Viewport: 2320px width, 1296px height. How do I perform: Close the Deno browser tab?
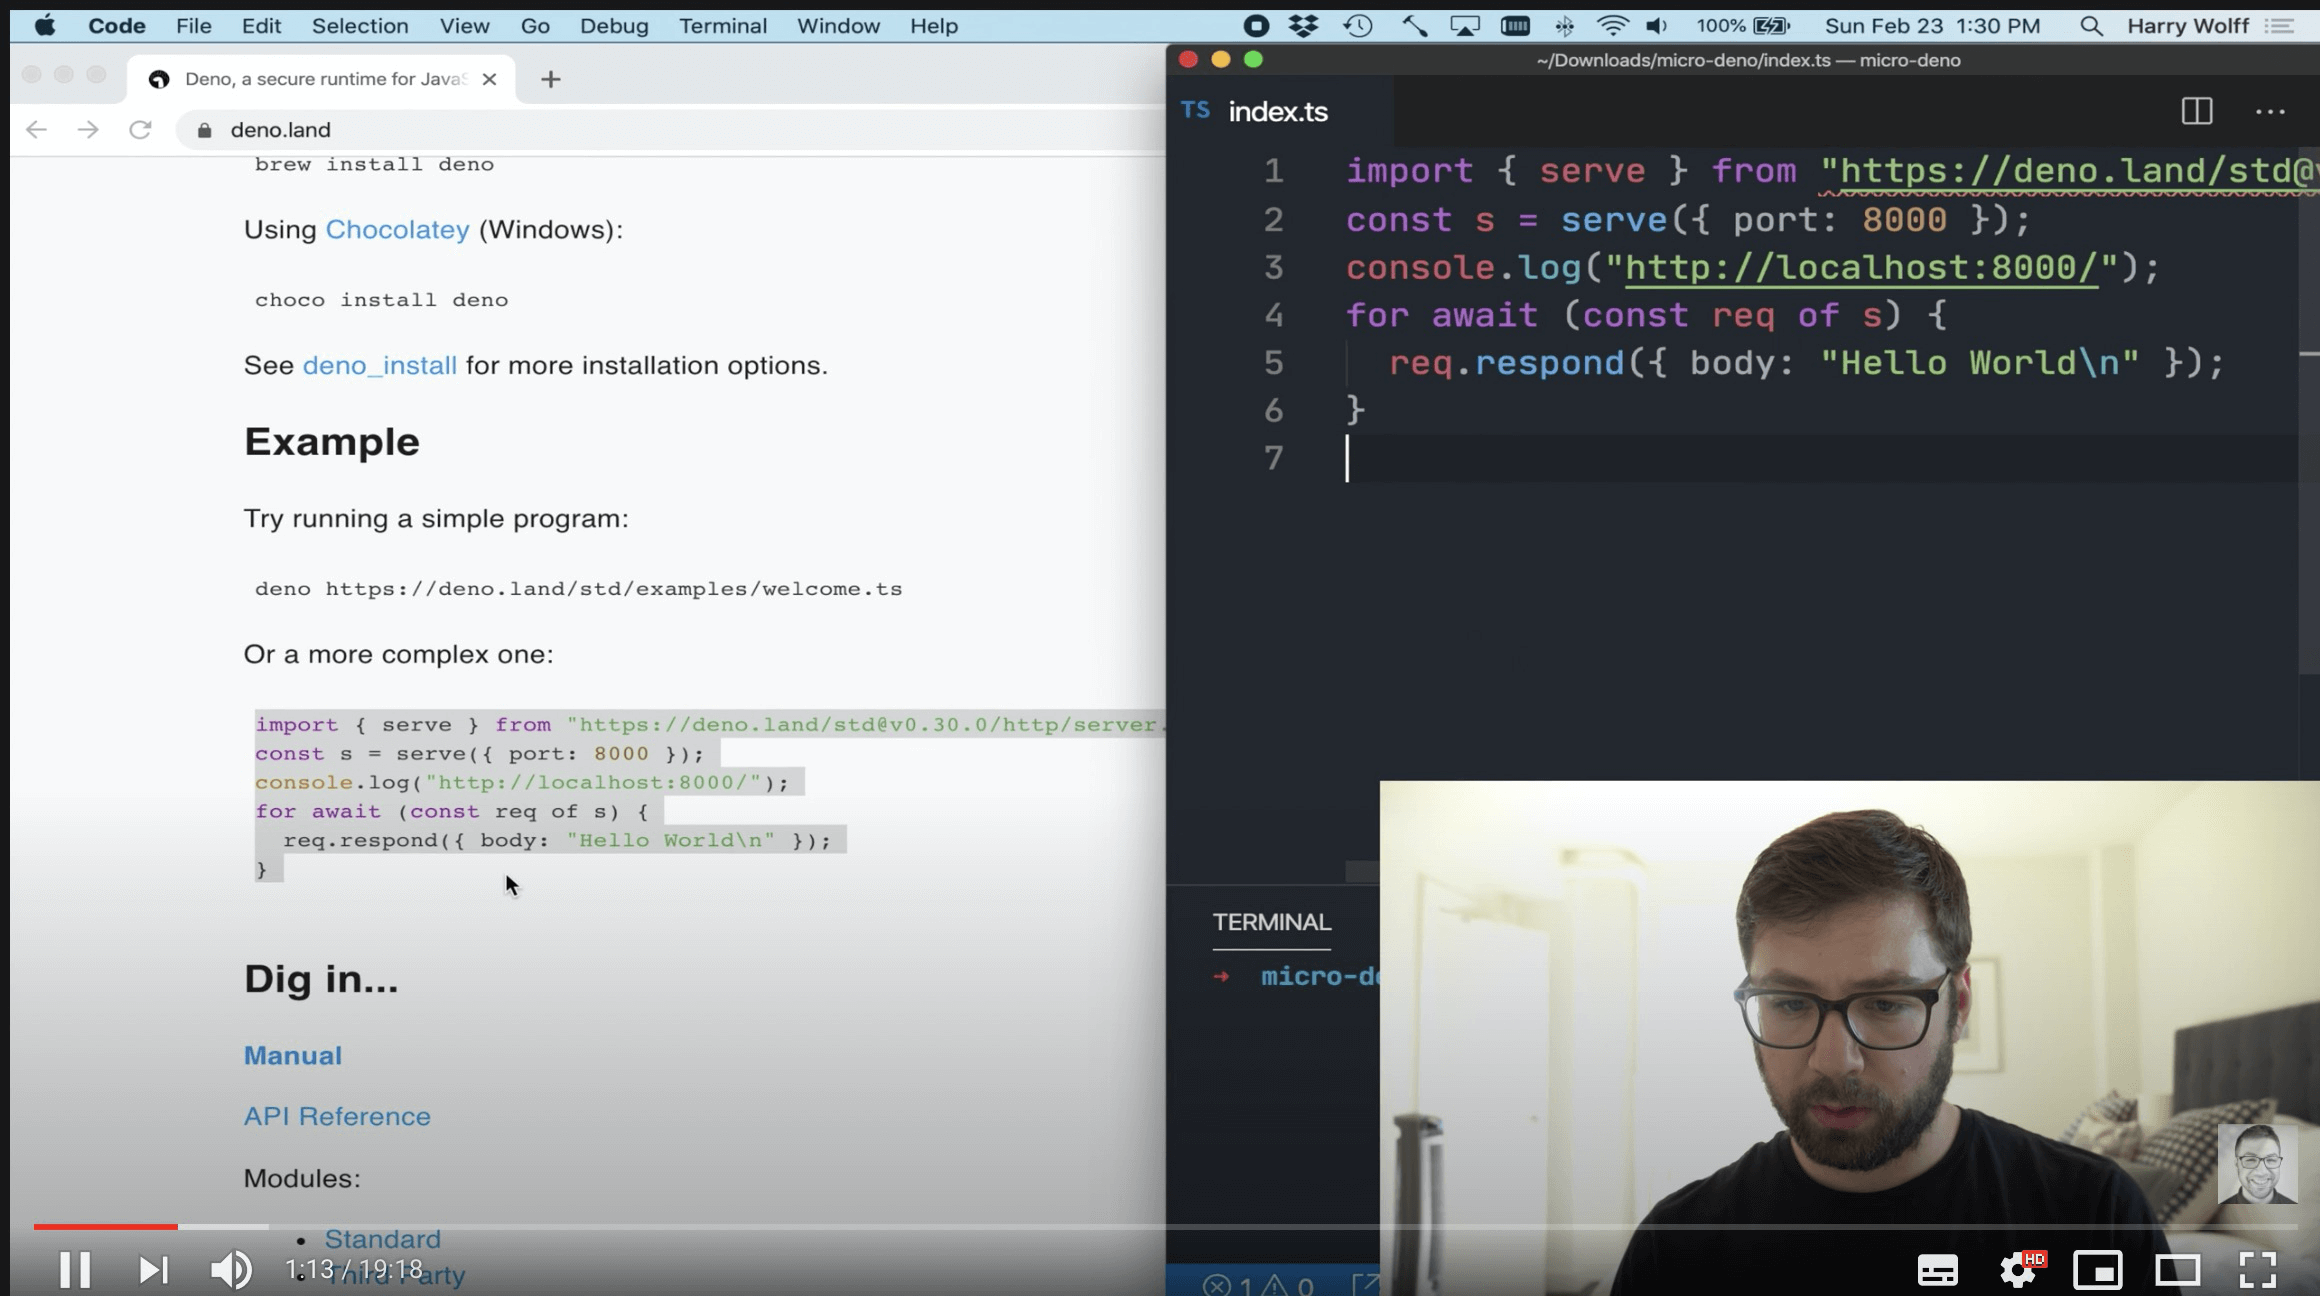click(x=489, y=79)
